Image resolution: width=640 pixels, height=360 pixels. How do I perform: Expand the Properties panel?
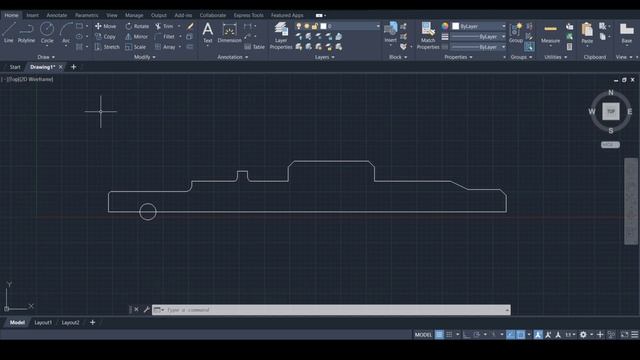458,57
